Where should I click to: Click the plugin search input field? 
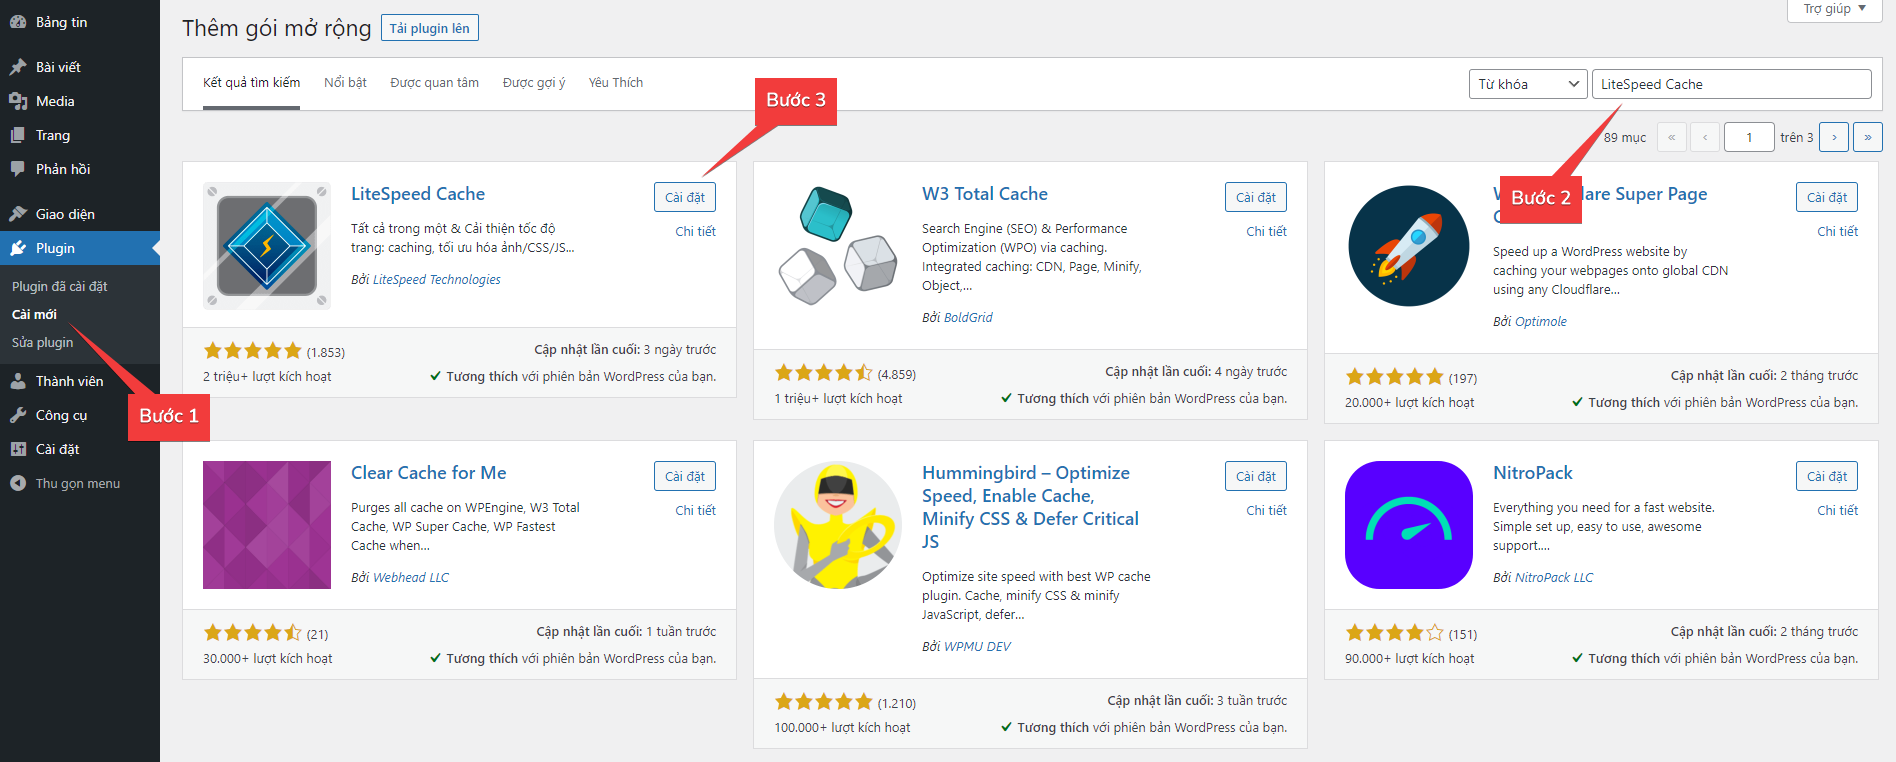(1730, 84)
